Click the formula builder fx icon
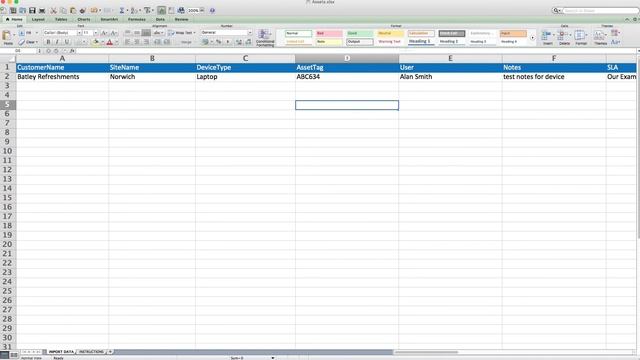The width and height of the screenshot is (640, 360). click(72, 51)
